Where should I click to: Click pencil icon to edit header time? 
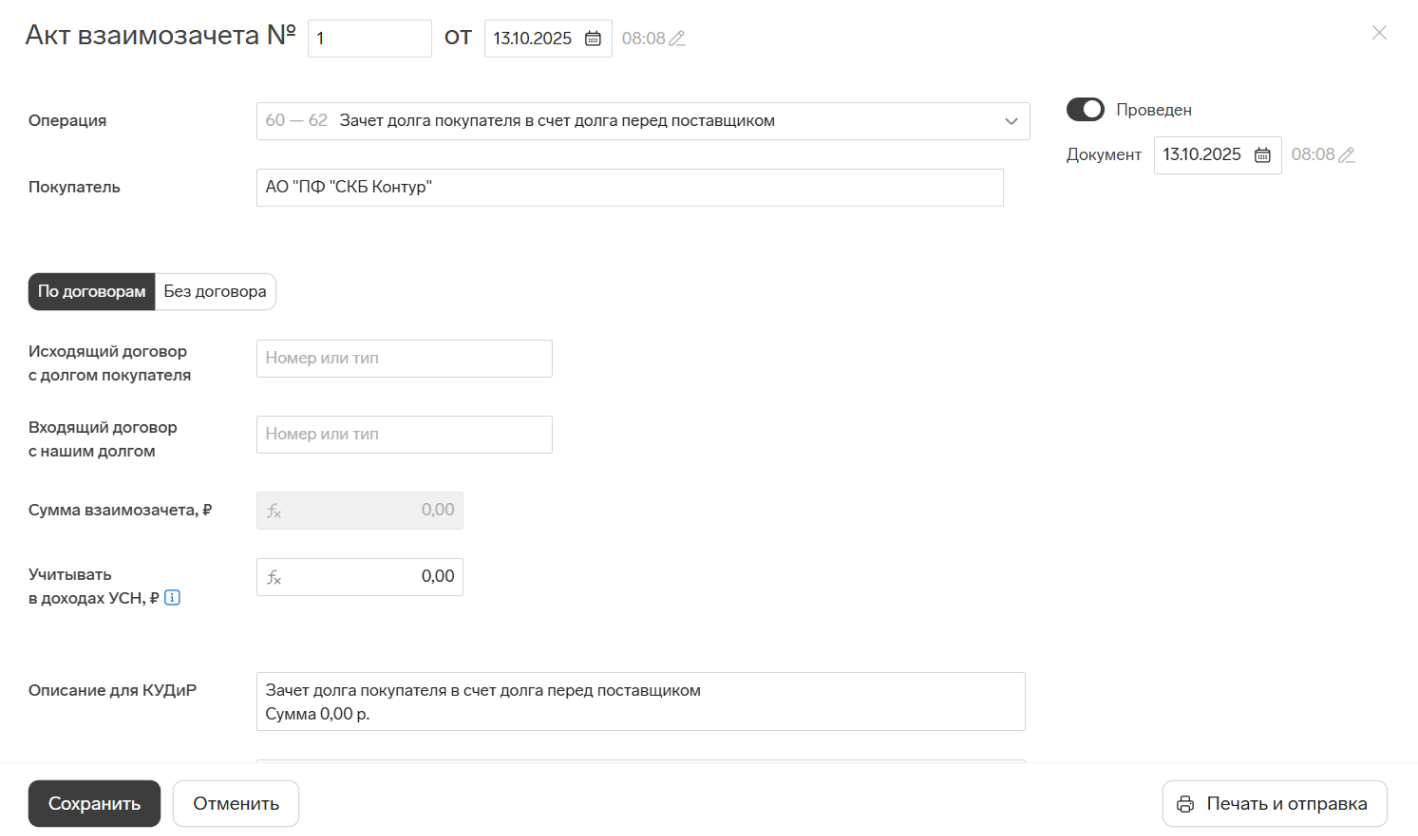tap(677, 39)
